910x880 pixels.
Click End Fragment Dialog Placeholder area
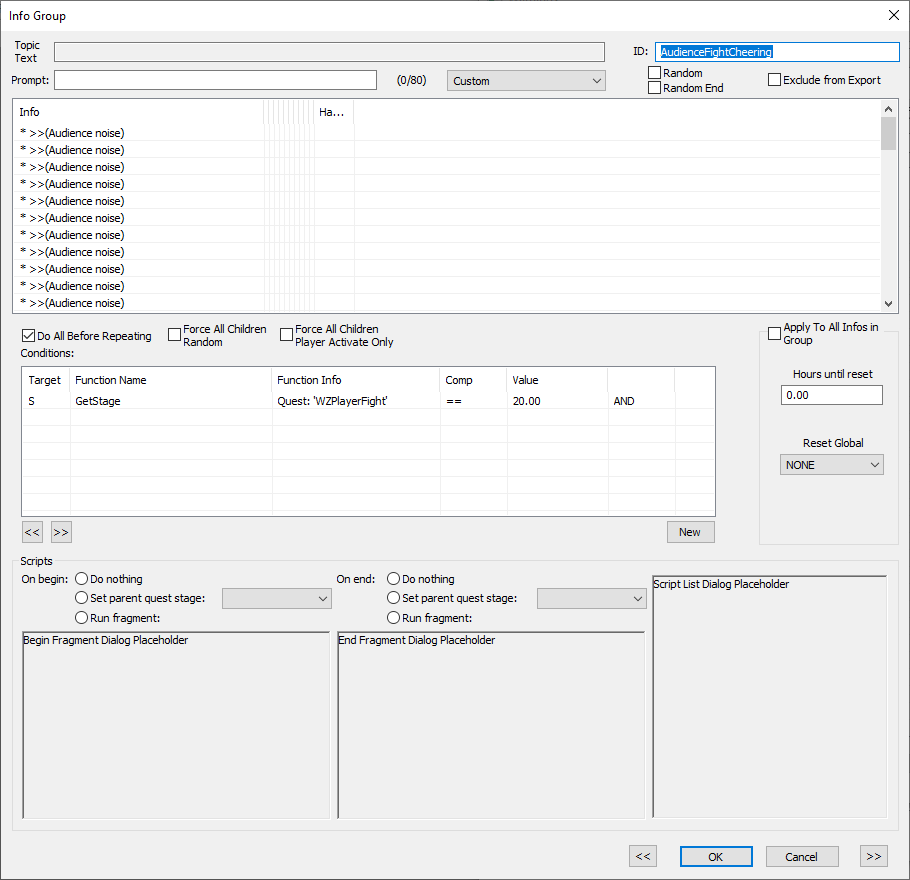tap(491, 725)
